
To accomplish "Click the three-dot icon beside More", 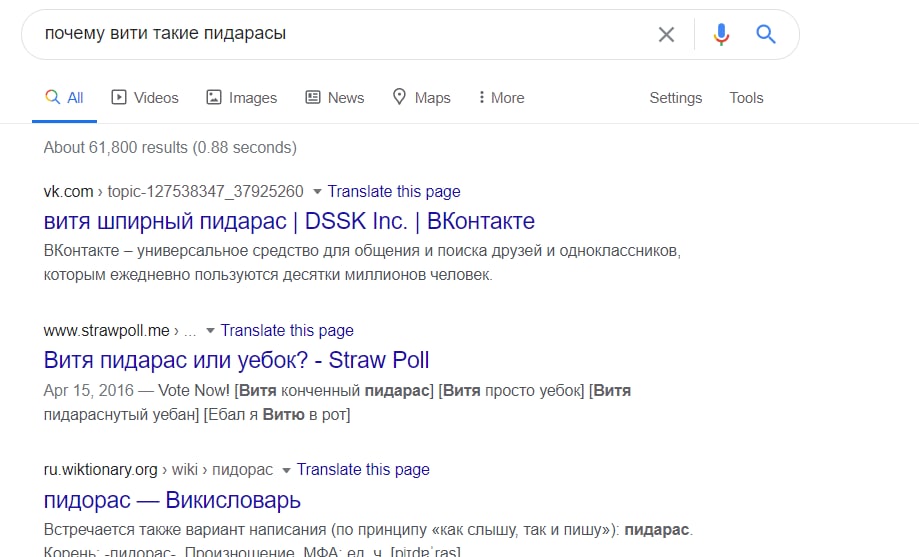I will tap(481, 97).
